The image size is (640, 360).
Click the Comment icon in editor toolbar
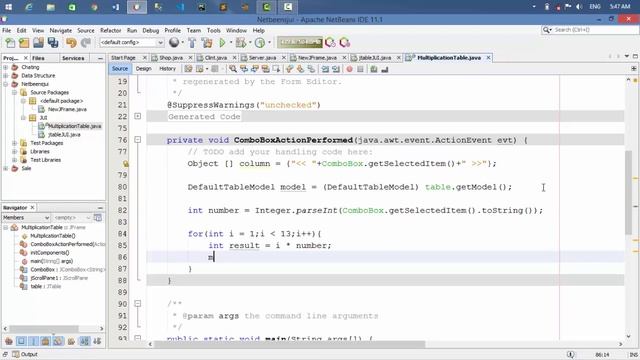tap(374, 69)
